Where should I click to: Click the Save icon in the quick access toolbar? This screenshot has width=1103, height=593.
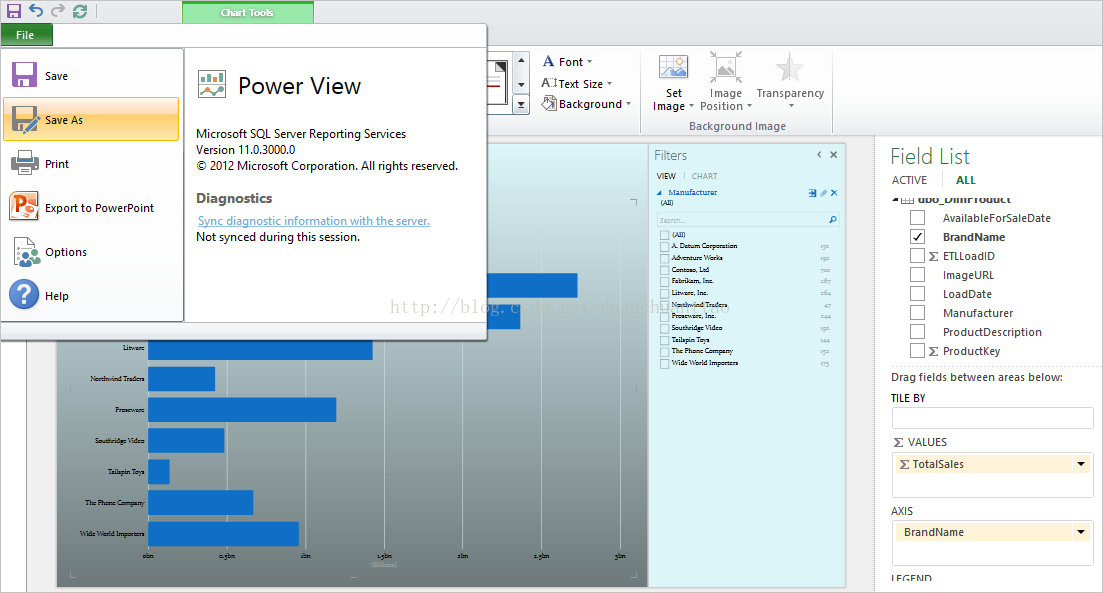tap(13, 11)
